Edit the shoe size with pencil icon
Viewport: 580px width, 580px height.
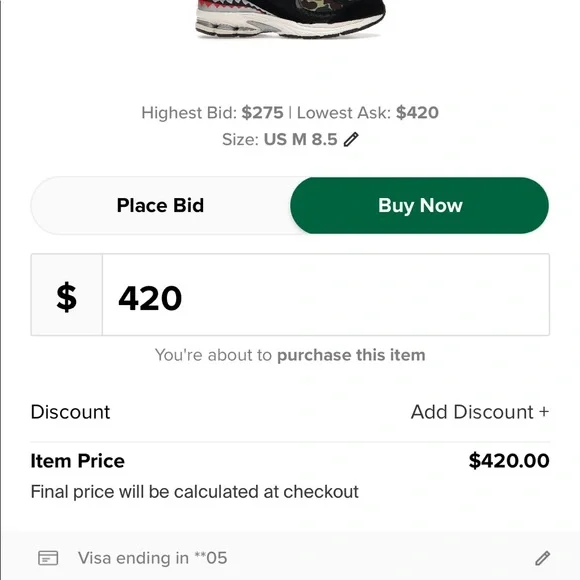[x=351, y=139]
